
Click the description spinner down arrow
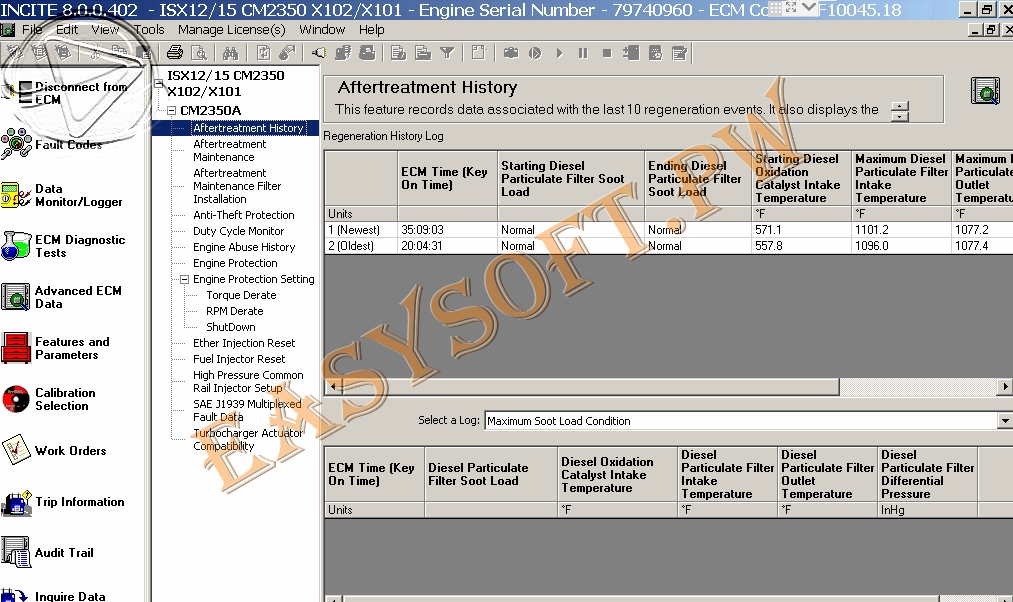click(x=899, y=117)
